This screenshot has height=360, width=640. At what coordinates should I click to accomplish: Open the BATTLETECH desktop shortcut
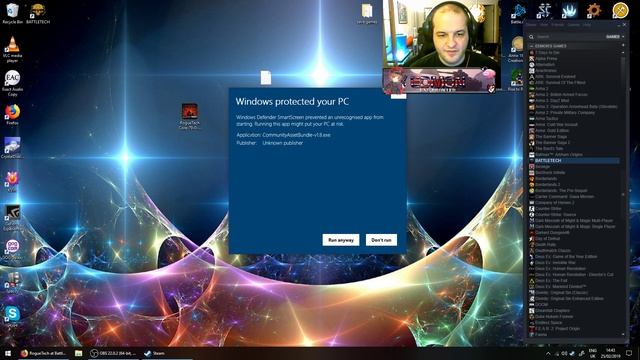[38, 13]
